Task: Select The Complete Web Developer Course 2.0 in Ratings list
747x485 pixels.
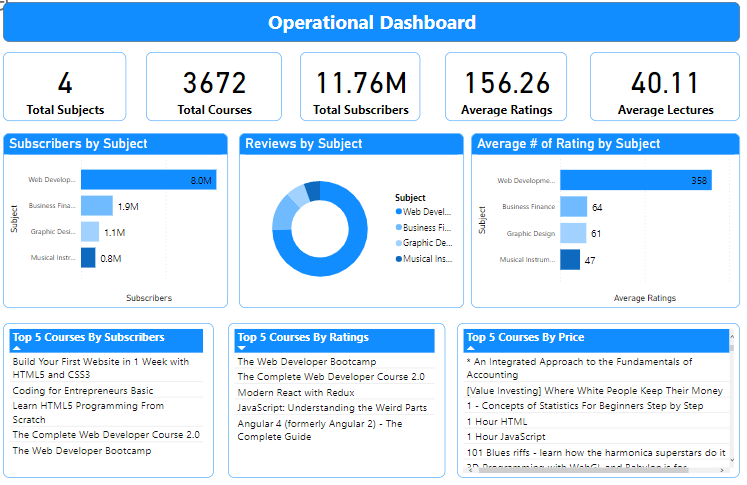Action: [335, 376]
